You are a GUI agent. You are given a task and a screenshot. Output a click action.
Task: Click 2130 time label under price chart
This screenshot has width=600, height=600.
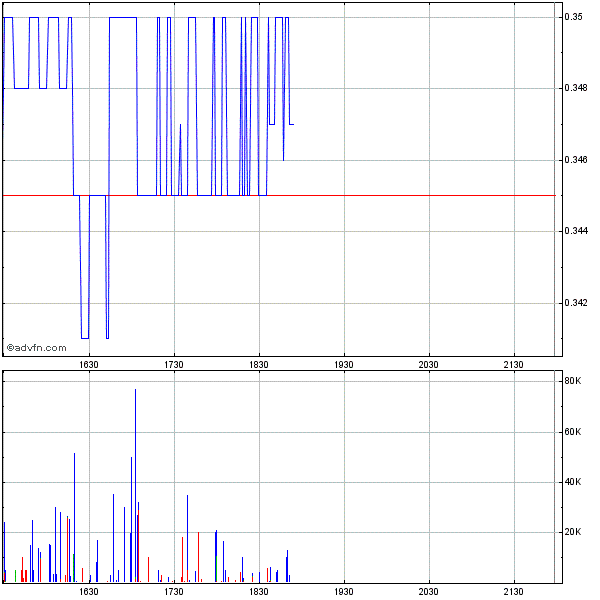pos(513,365)
